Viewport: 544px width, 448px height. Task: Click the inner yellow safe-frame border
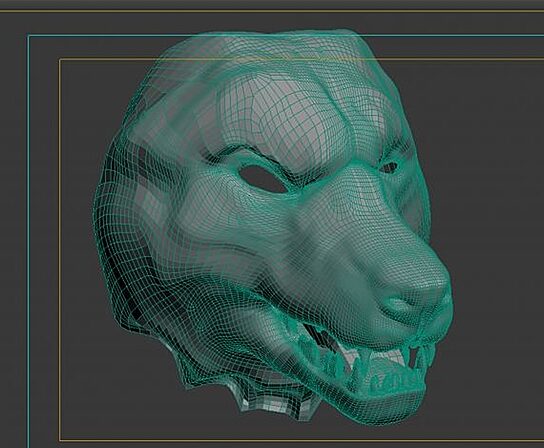(x=60, y=250)
